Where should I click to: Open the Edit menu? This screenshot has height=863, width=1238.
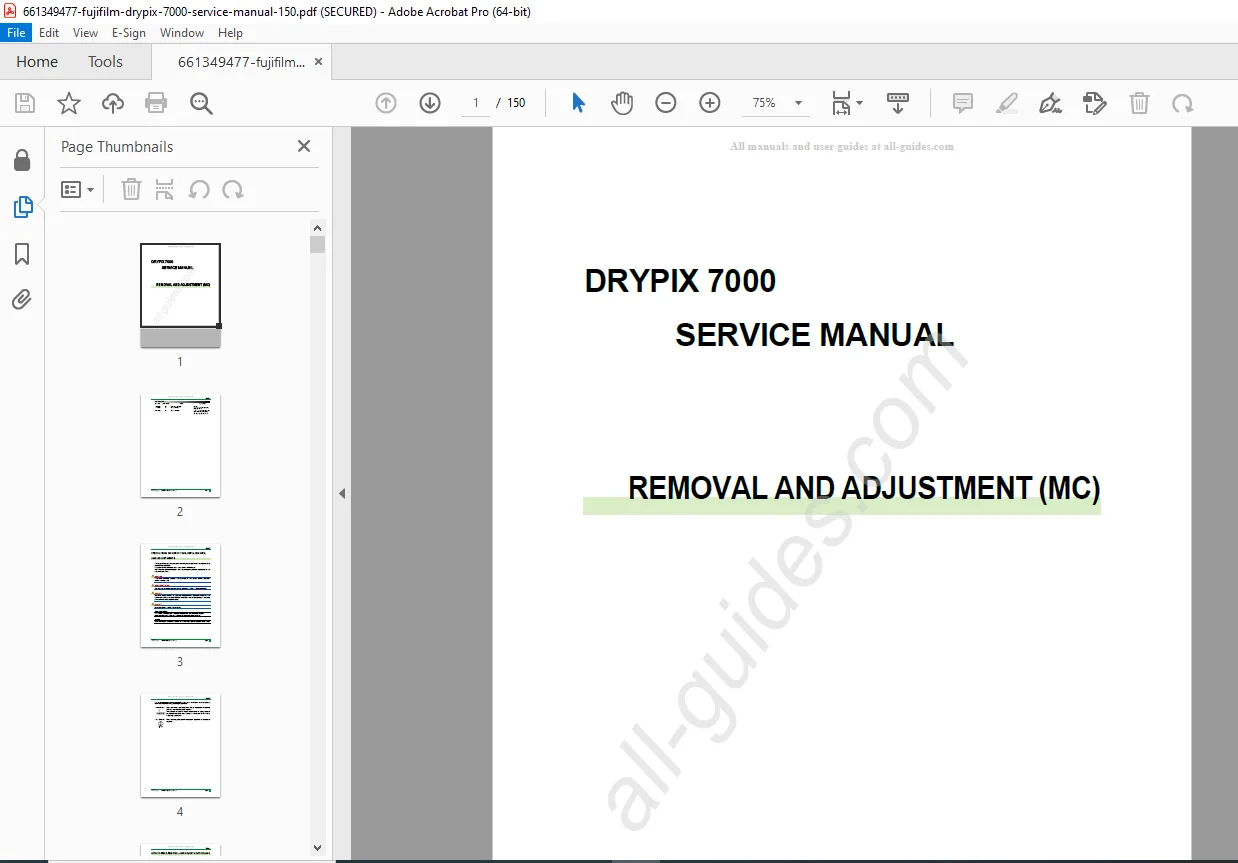click(49, 33)
